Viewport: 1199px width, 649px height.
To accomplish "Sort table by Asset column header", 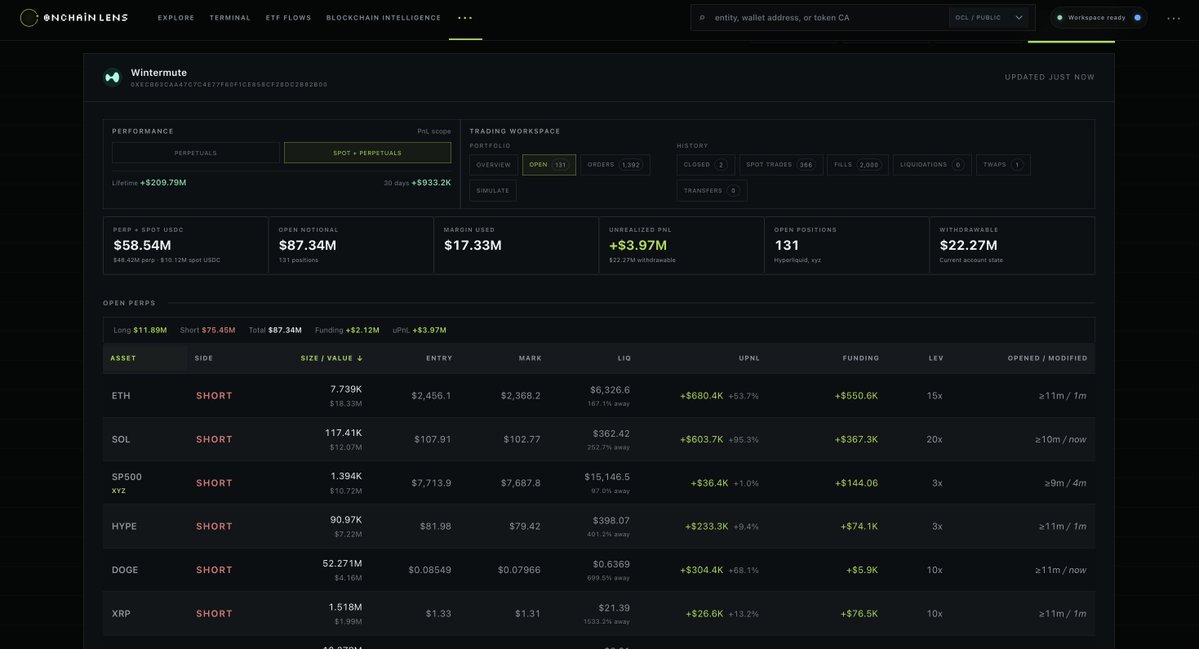I will click(x=123, y=359).
